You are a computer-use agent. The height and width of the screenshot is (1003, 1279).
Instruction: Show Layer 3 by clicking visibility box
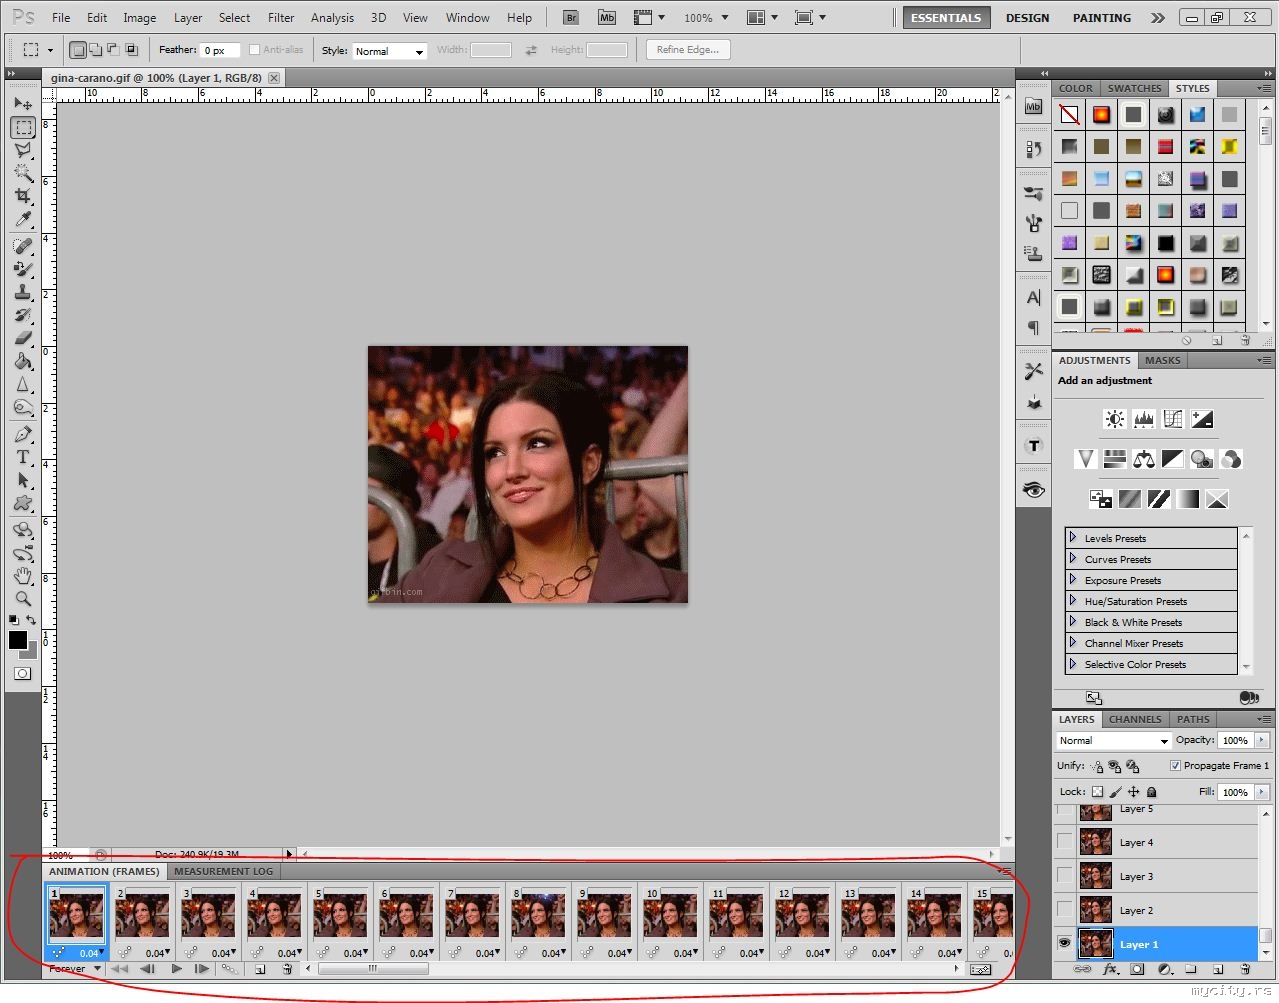(1064, 876)
